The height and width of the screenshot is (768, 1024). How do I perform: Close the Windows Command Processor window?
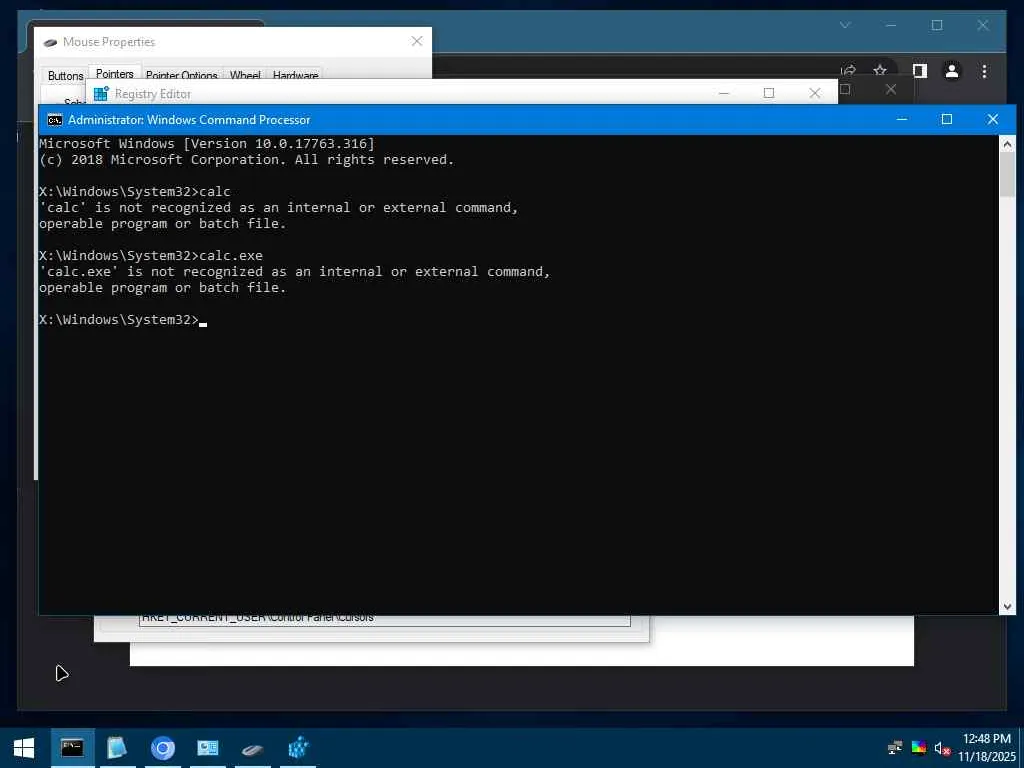tap(993, 119)
